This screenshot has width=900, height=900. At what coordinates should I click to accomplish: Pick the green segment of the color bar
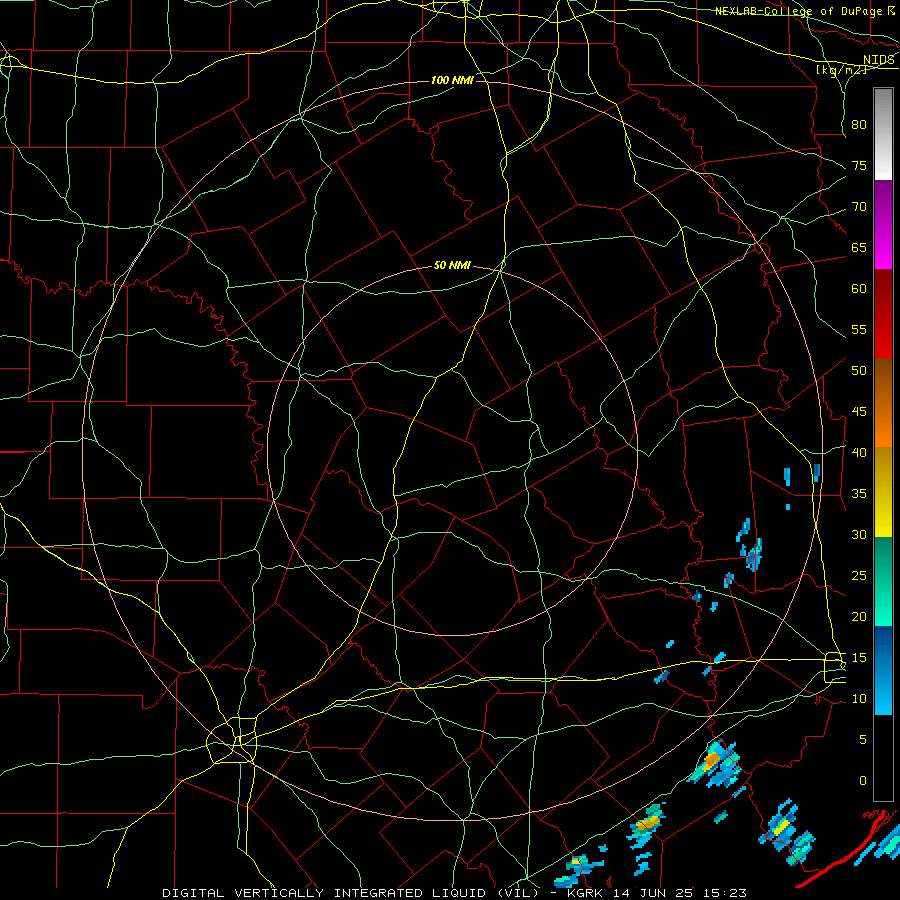click(x=883, y=581)
